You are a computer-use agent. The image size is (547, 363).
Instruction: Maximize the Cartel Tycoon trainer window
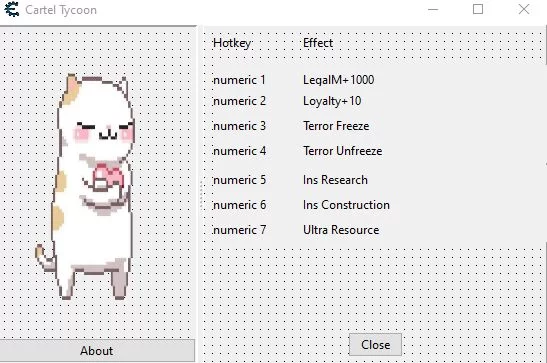pyautogui.click(x=478, y=9)
